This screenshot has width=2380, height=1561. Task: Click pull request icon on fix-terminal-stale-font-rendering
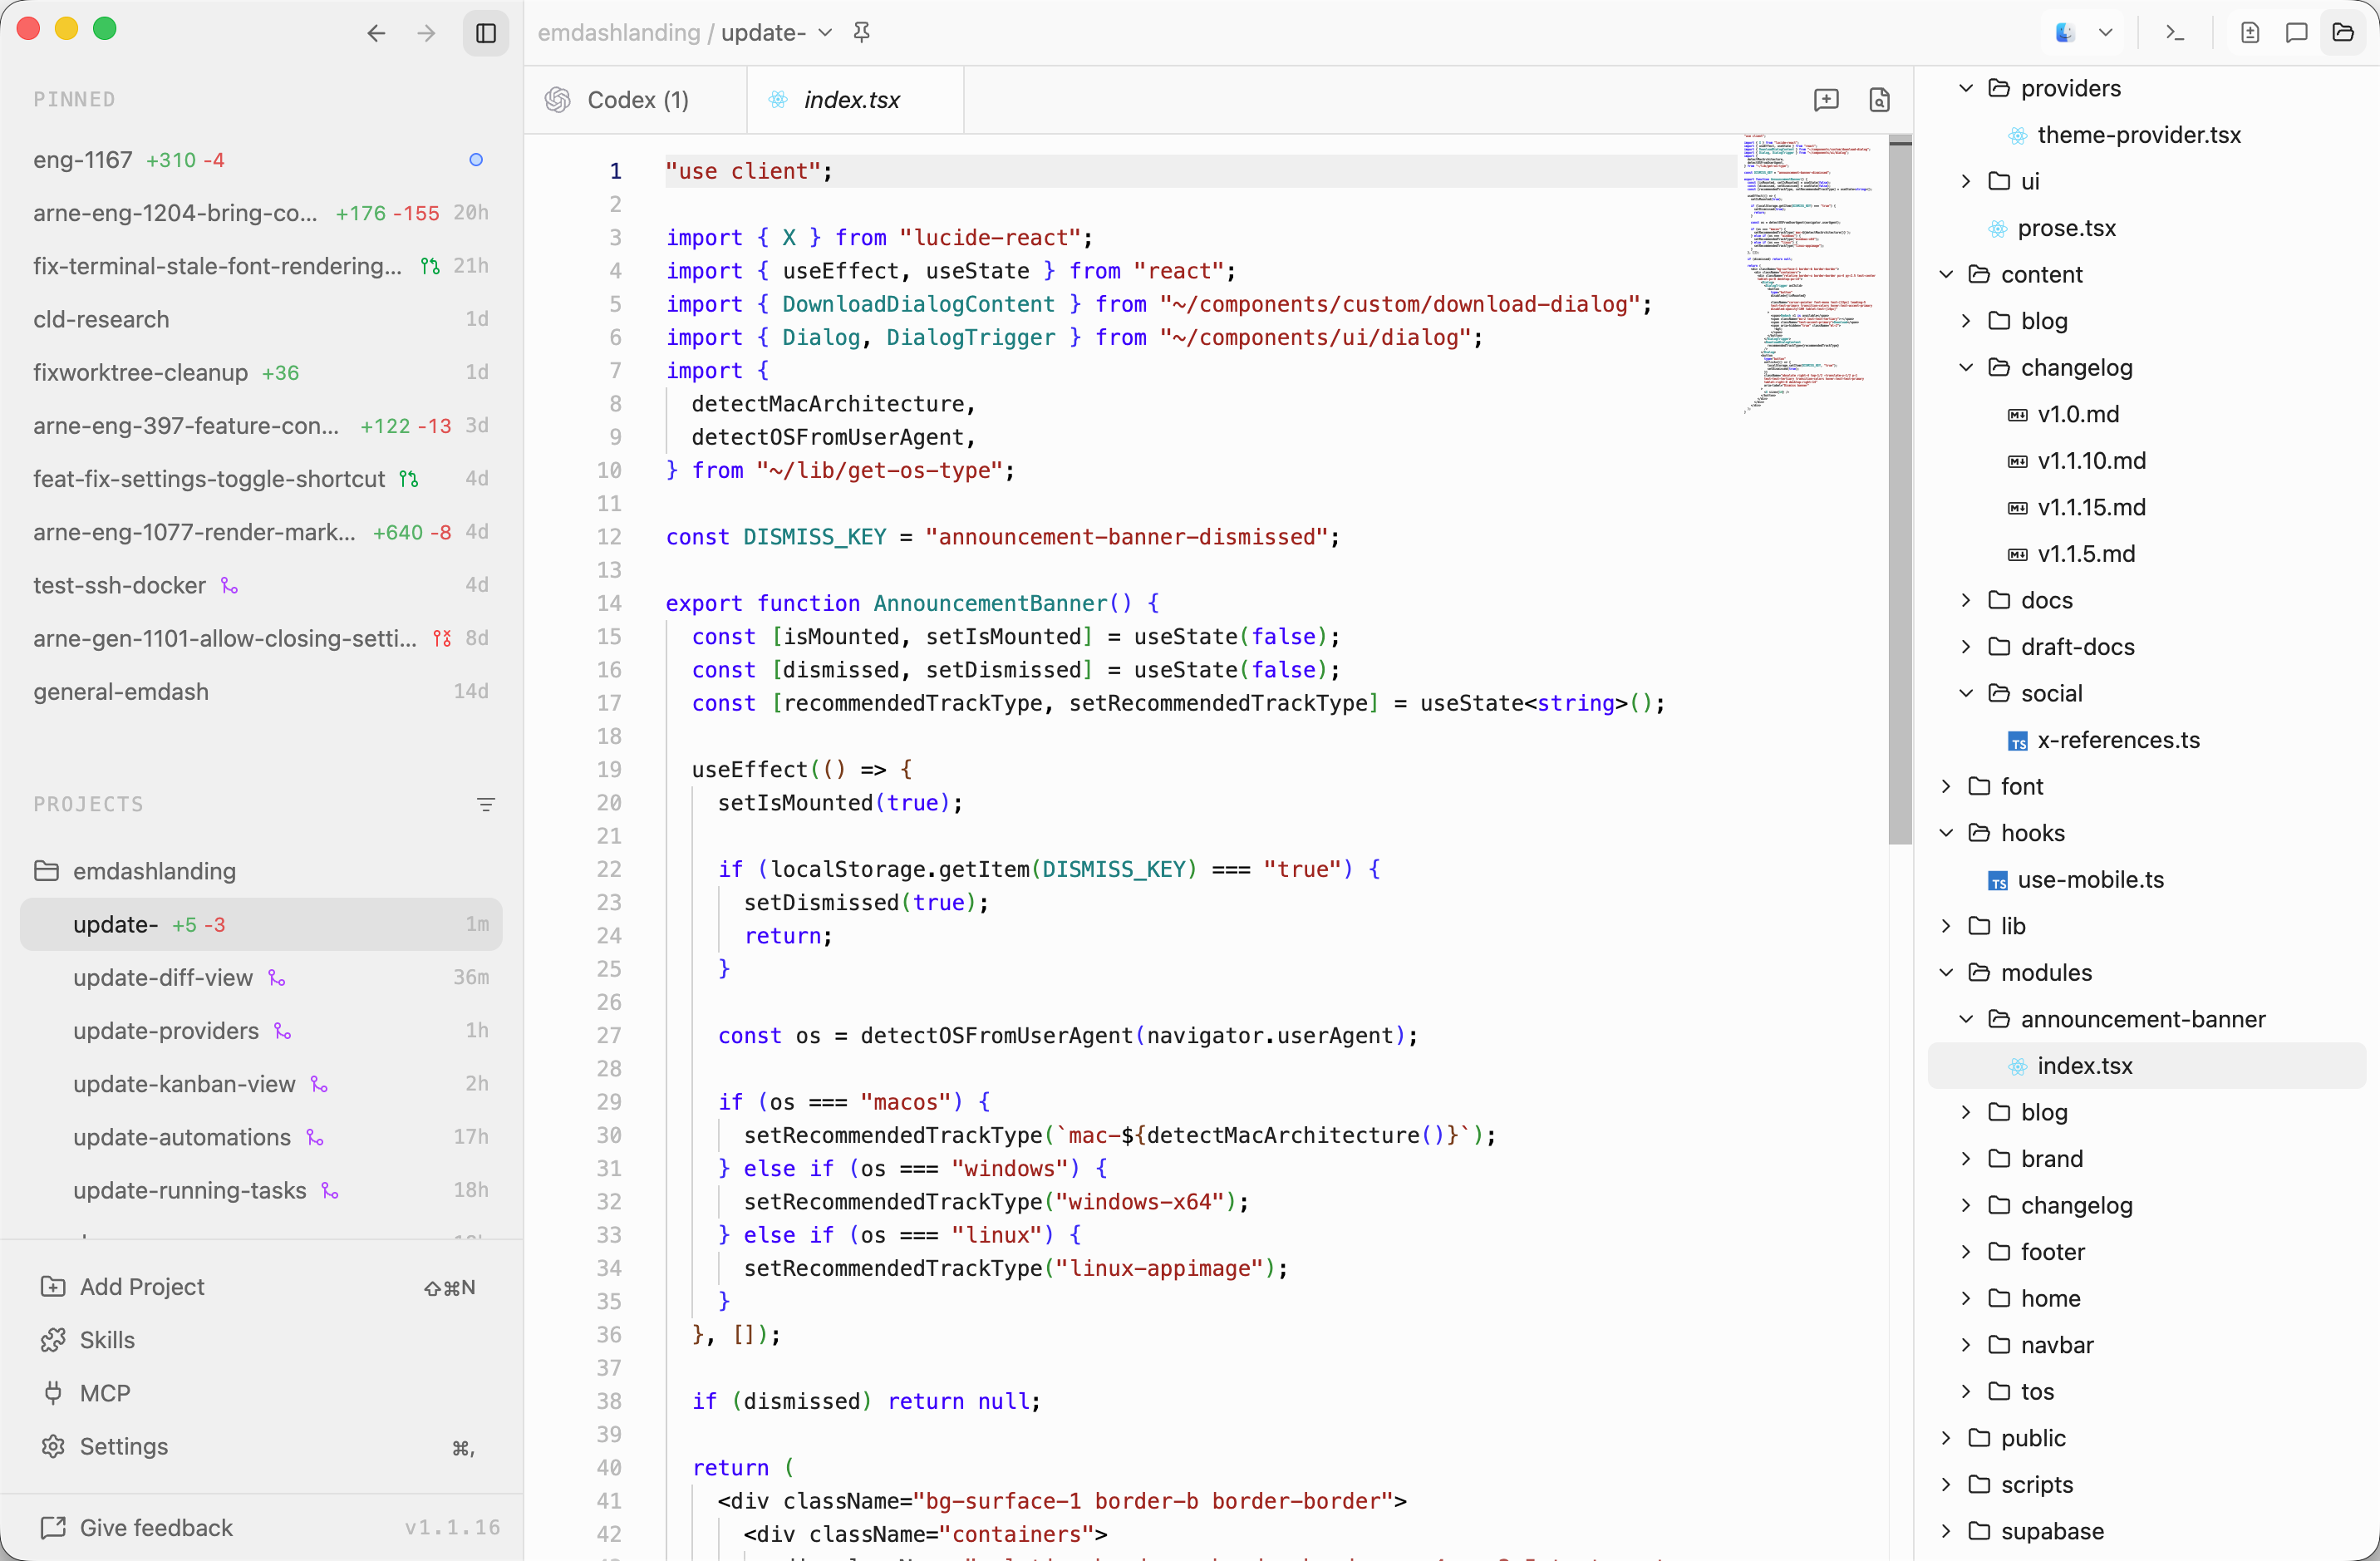point(430,266)
